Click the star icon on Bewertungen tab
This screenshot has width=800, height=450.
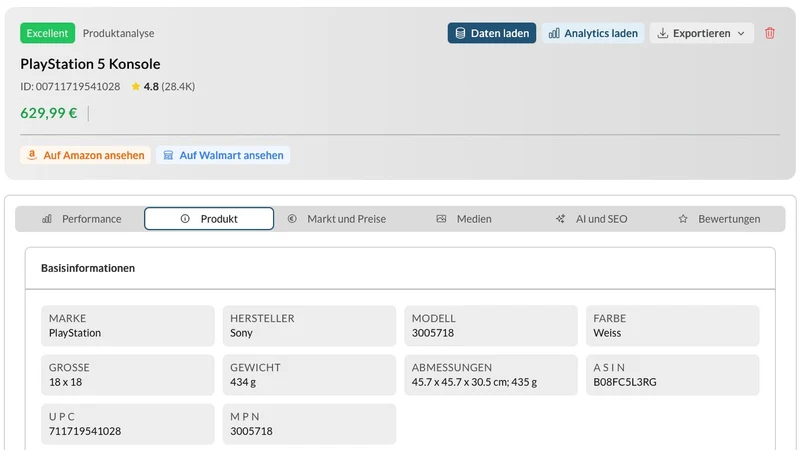(x=683, y=219)
